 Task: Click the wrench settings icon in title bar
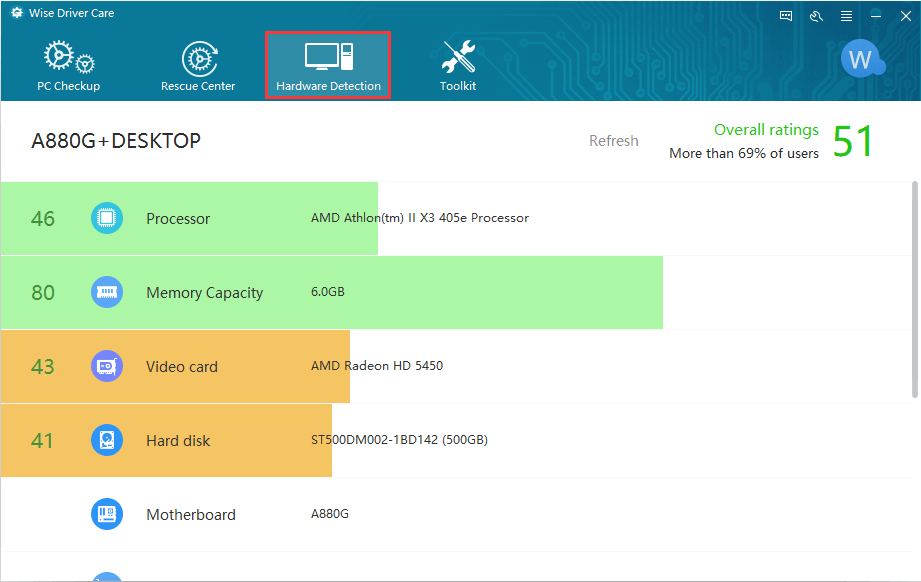click(x=816, y=16)
